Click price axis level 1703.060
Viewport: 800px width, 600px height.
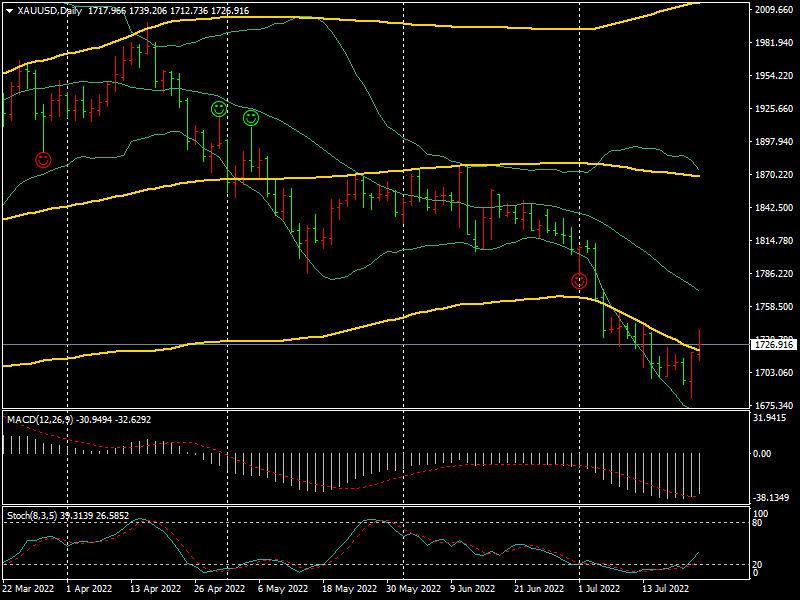tap(774, 372)
